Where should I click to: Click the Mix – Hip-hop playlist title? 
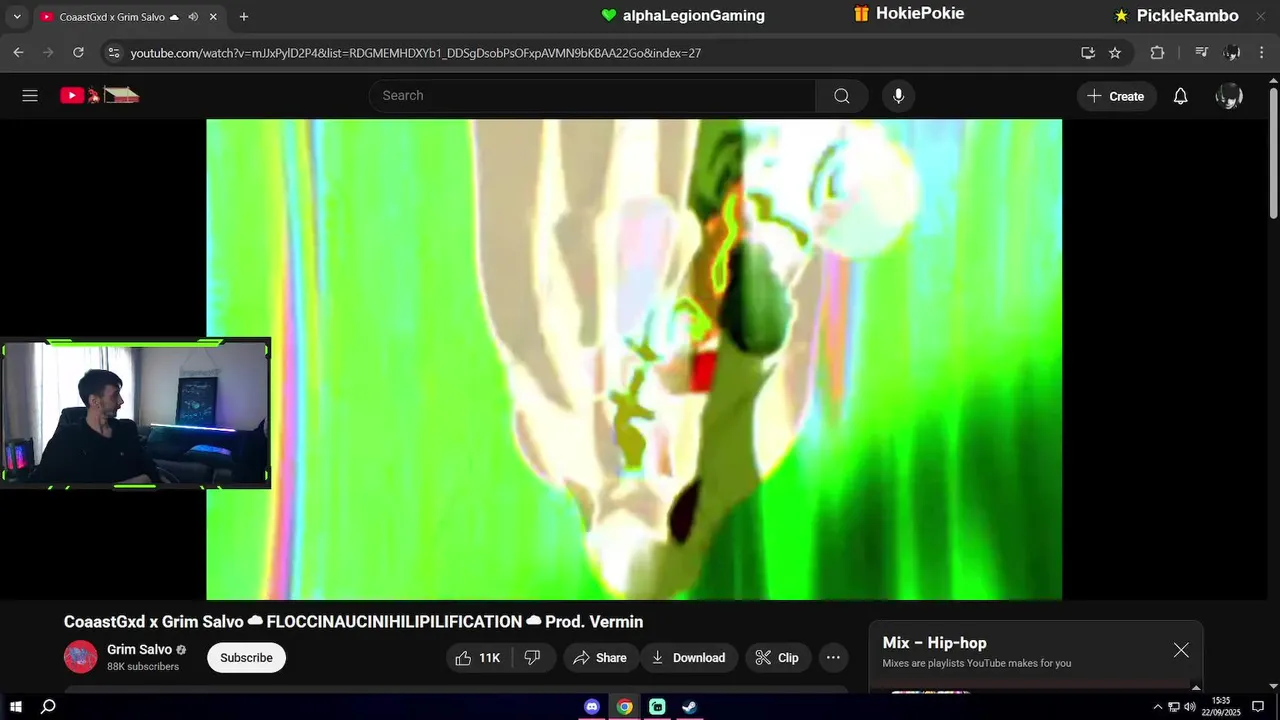934,643
